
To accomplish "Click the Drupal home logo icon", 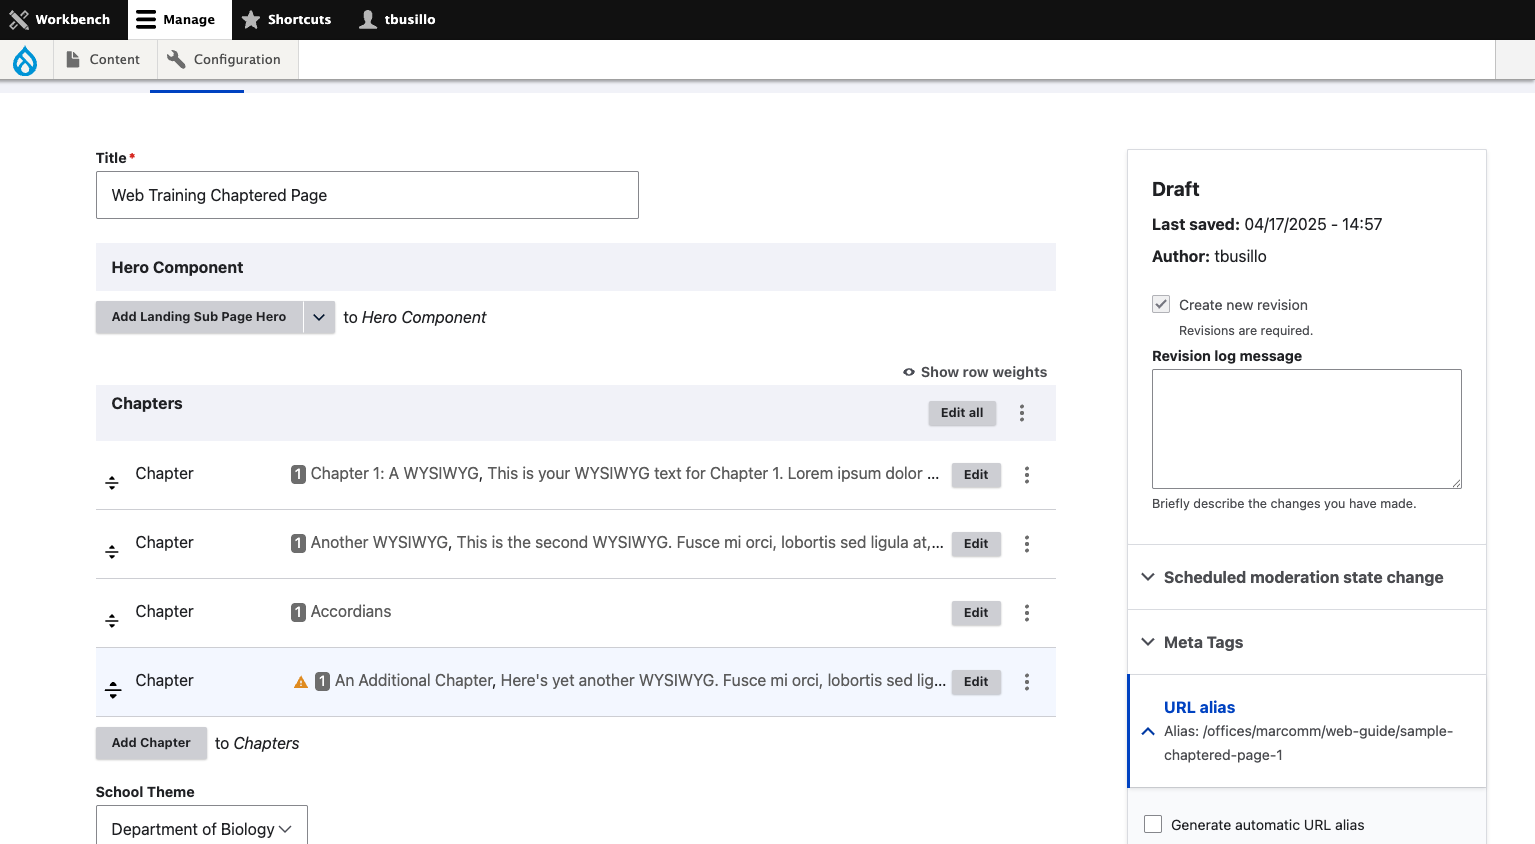I will pyautogui.click(x=25, y=60).
